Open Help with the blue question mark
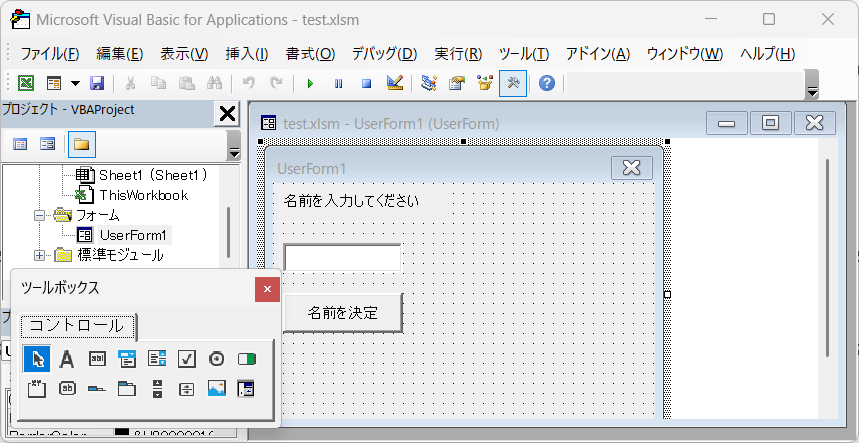 (x=547, y=84)
